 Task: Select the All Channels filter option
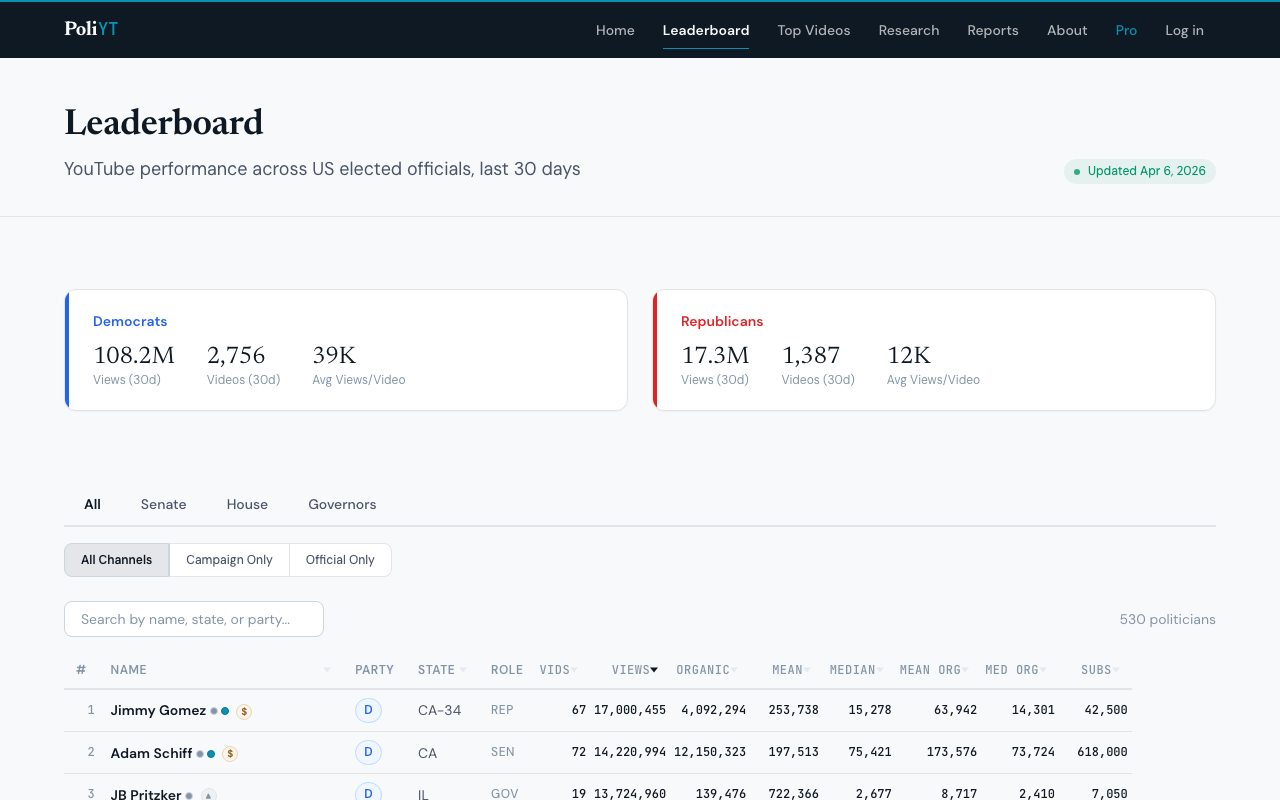(x=117, y=560)
